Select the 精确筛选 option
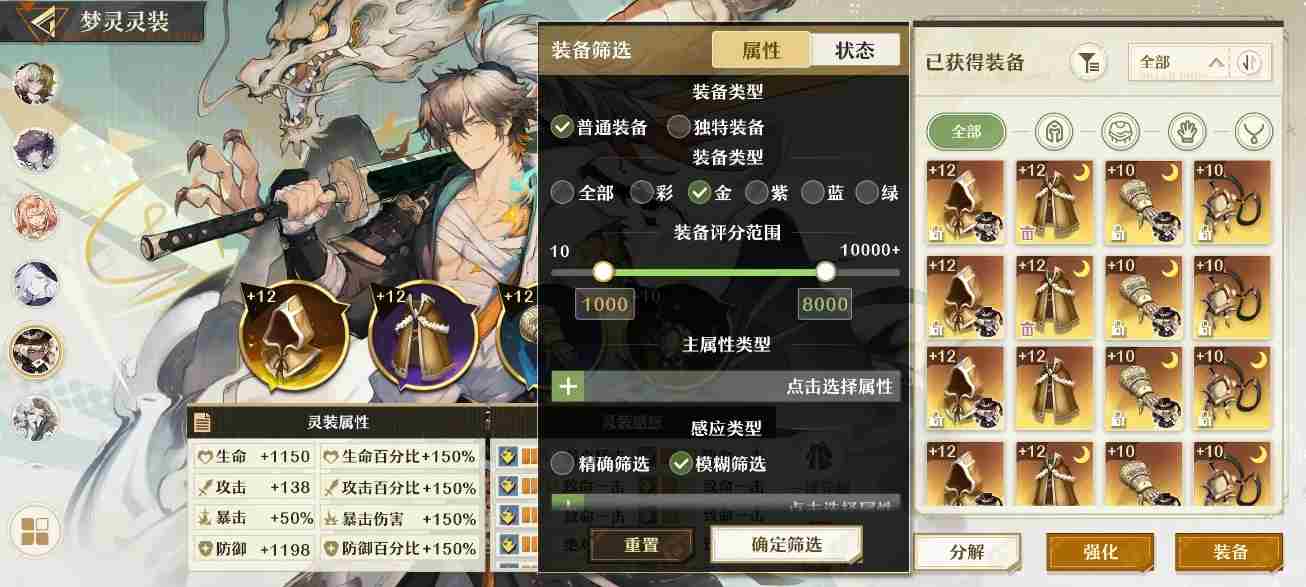The width and height of the screenshot is (1306, 587). pyautogui.click(x=600, y=463)
